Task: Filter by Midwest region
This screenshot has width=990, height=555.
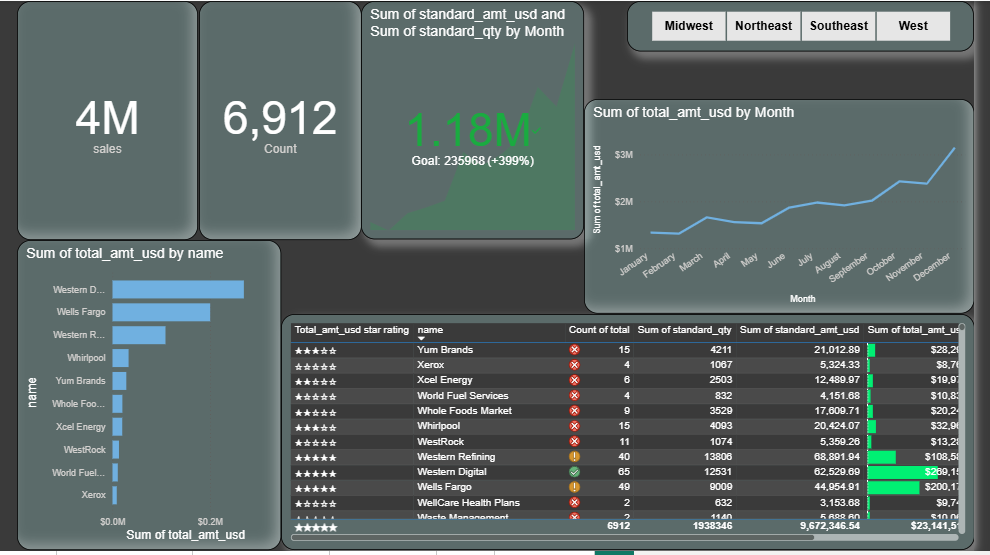Action: tap(688, 26)
